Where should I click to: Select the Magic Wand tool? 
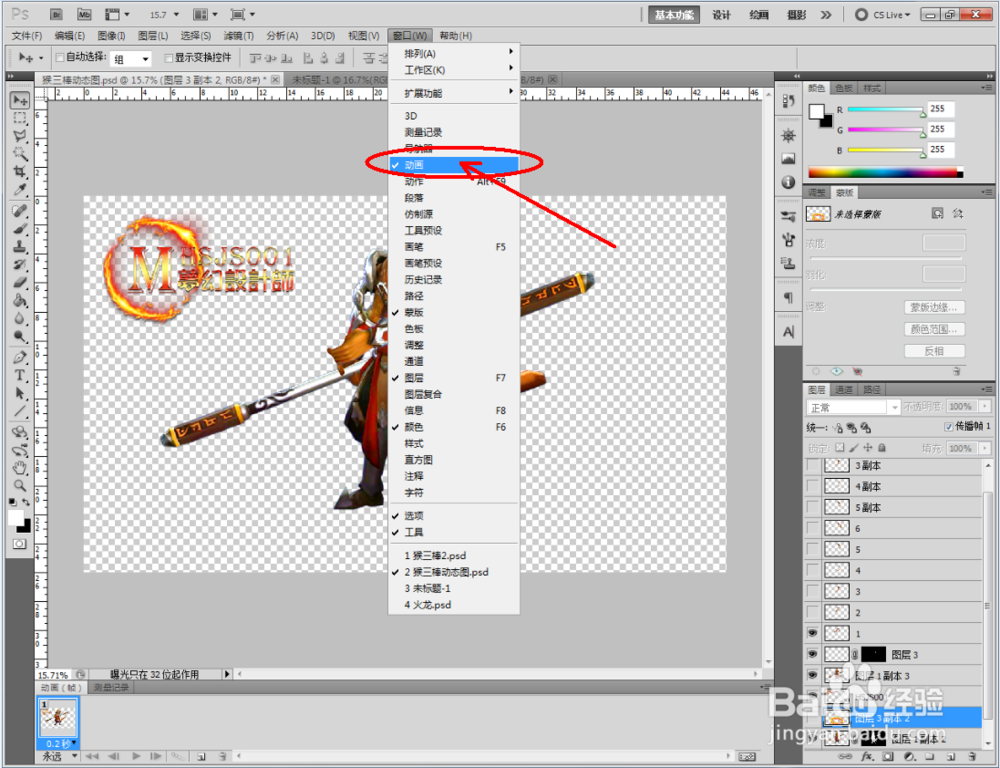20,154
